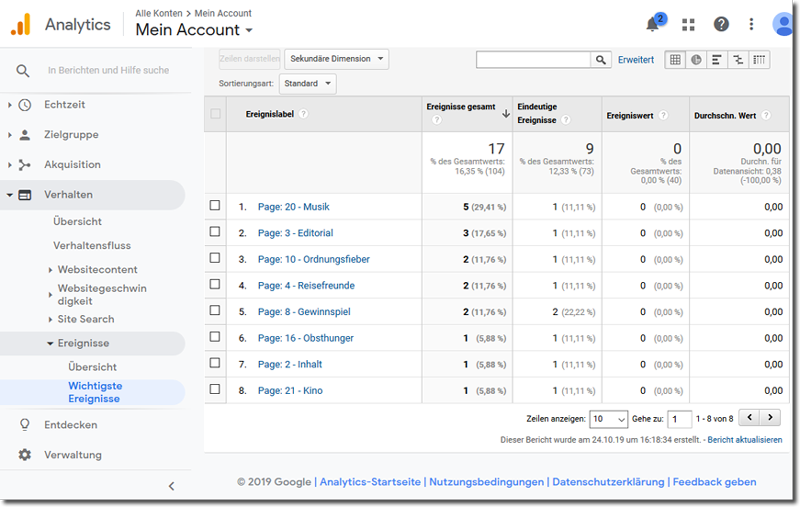Open the Sekundäre Dimension dropdown
The width and height of the screenshot is (800, 507).
(x=337, y=59)
